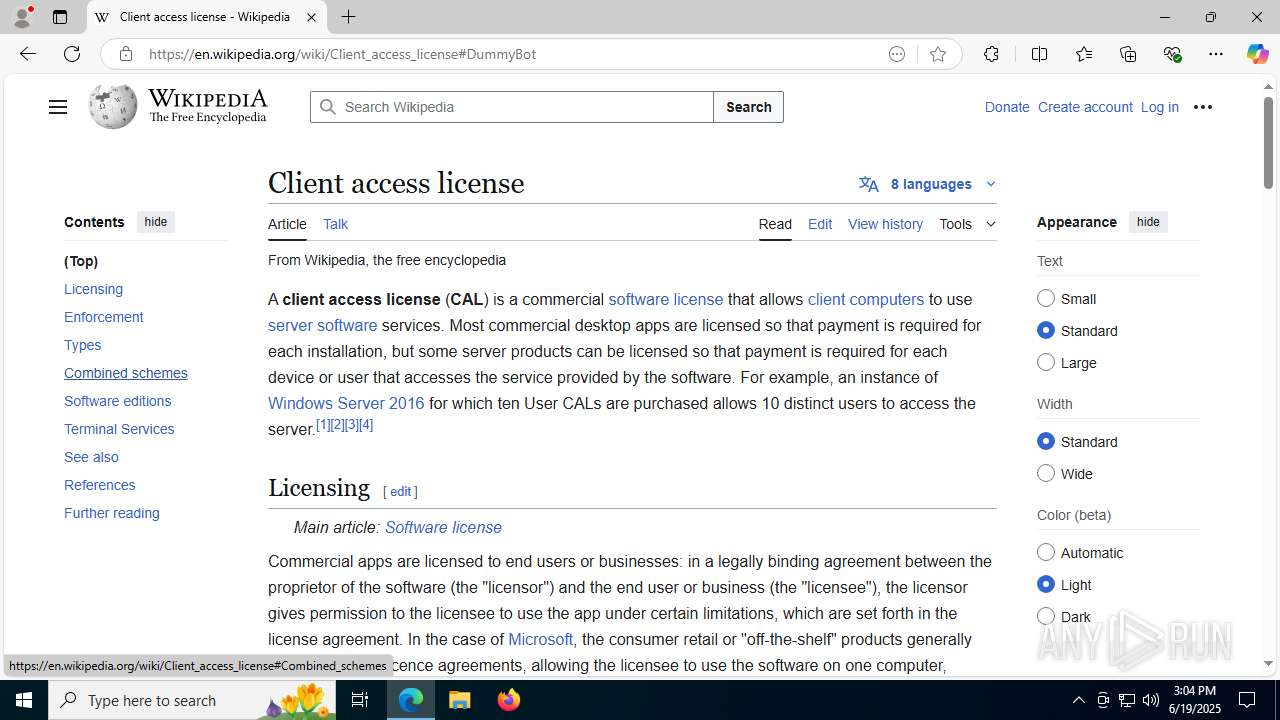This screenshot has height=720, width=1280.
Task: Open Favorites list icon
Action: point(1084,54)
